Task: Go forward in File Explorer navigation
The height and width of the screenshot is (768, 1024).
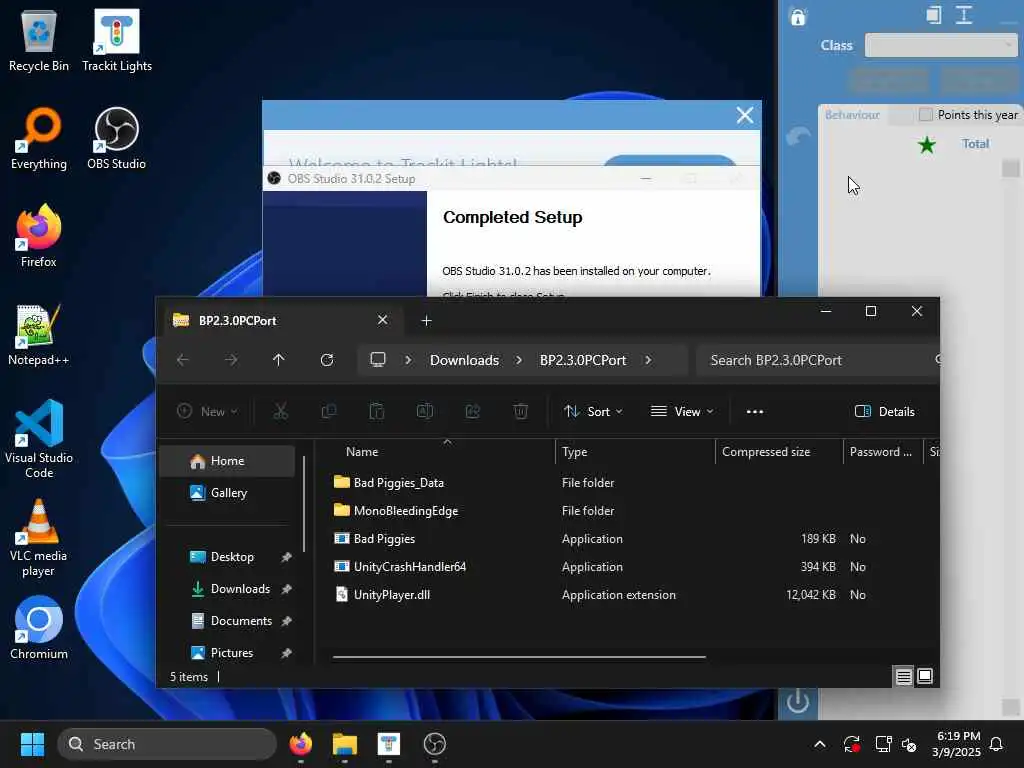Action: [x=231, y=360]
